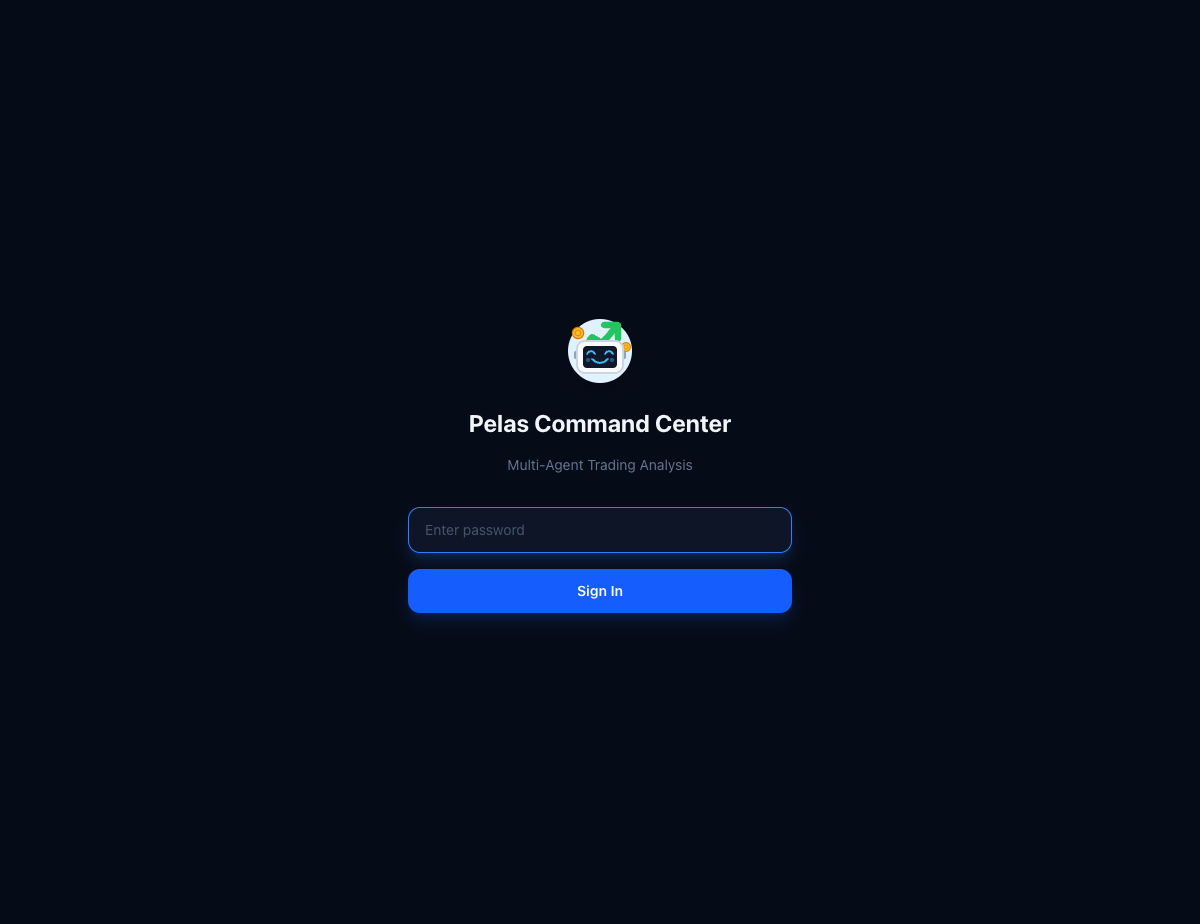The image size is (1200, 924).
Task: Click the word Pelas in the title
Action: point(499,424)
